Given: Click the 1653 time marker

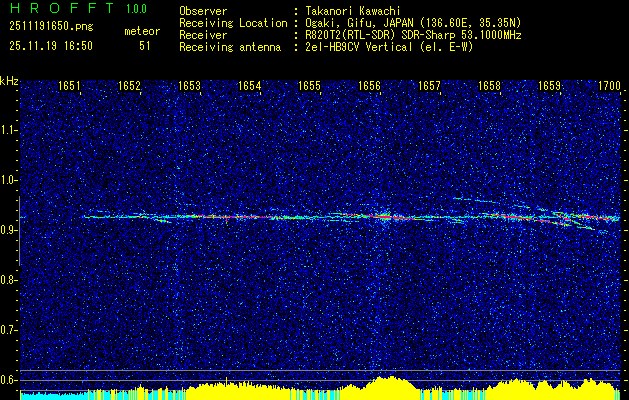Looking at the screenshot, I should click(189, 87).
